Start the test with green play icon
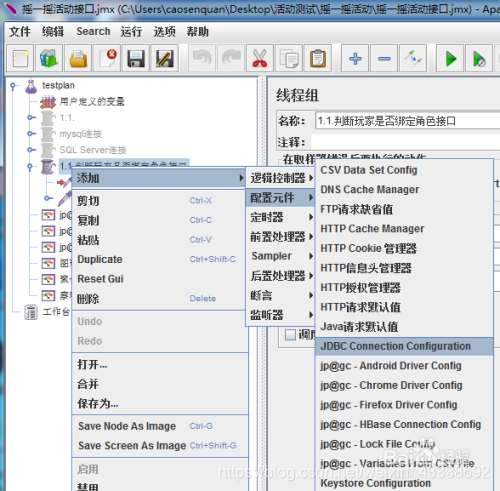 [x=450, y=59]
